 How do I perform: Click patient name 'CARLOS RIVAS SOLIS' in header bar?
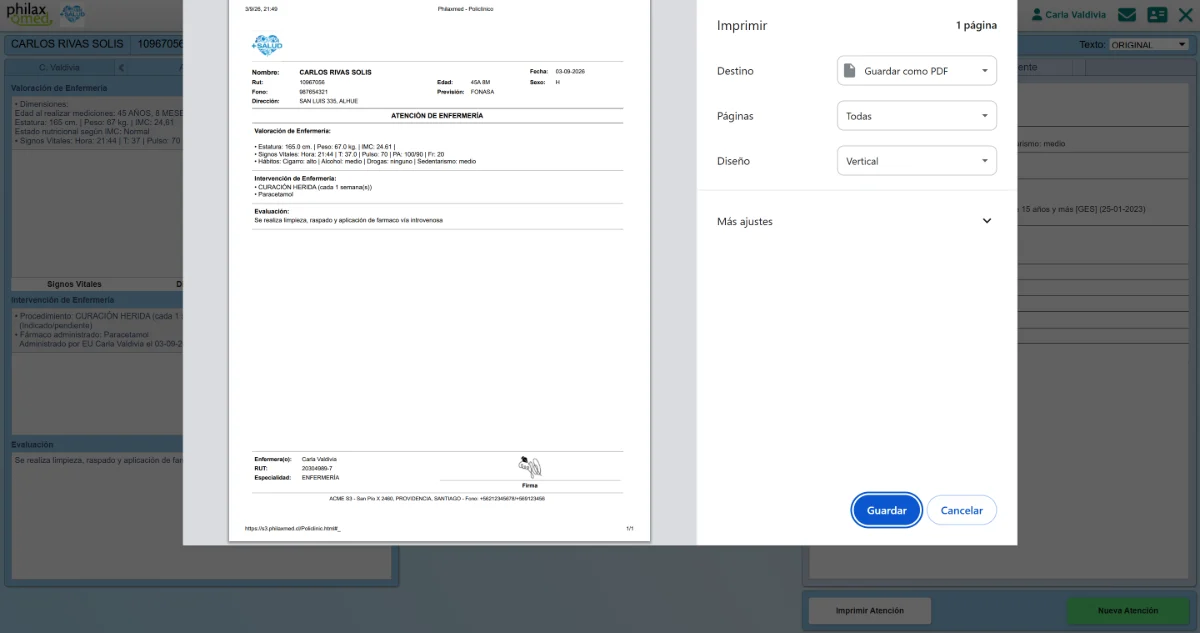click(x=68, y=44)
